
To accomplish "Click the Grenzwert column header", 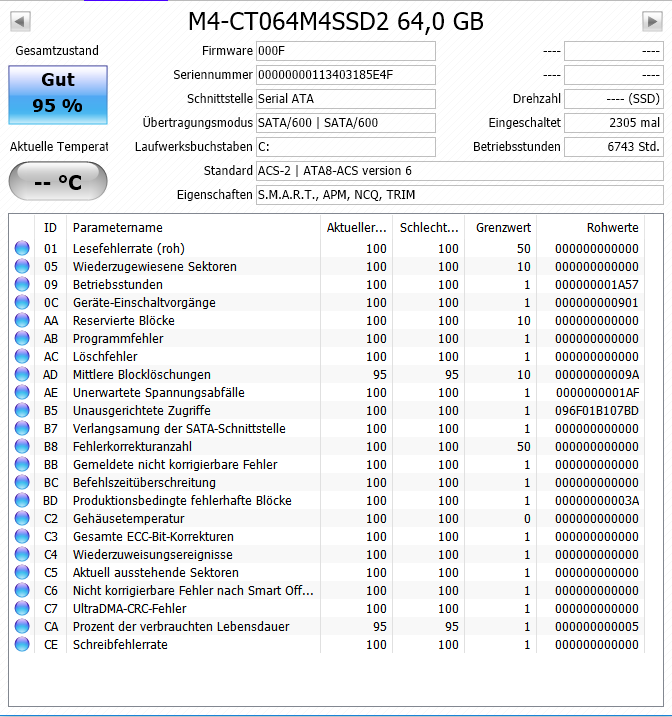I will pyautogui.click(x=501, y=228).
